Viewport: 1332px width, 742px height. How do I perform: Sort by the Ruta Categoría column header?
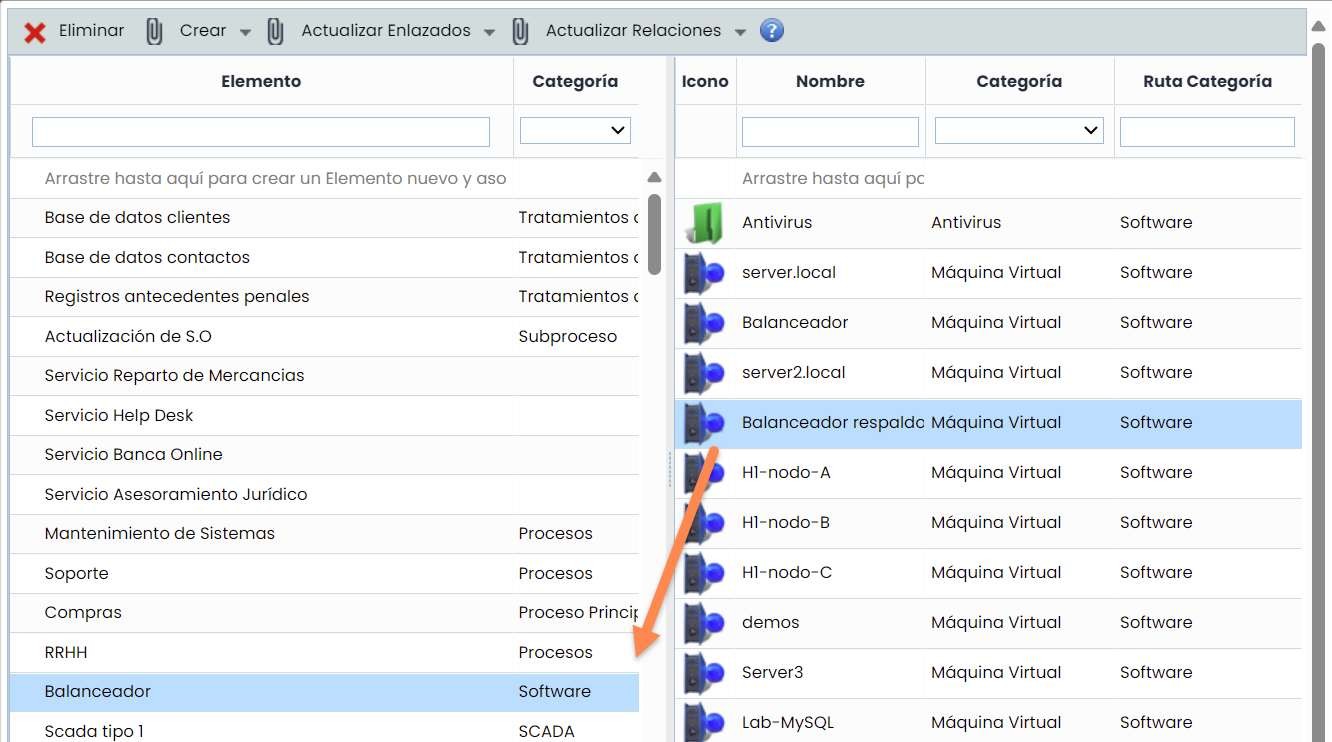pyautogui.click(x=1207, y=81)
